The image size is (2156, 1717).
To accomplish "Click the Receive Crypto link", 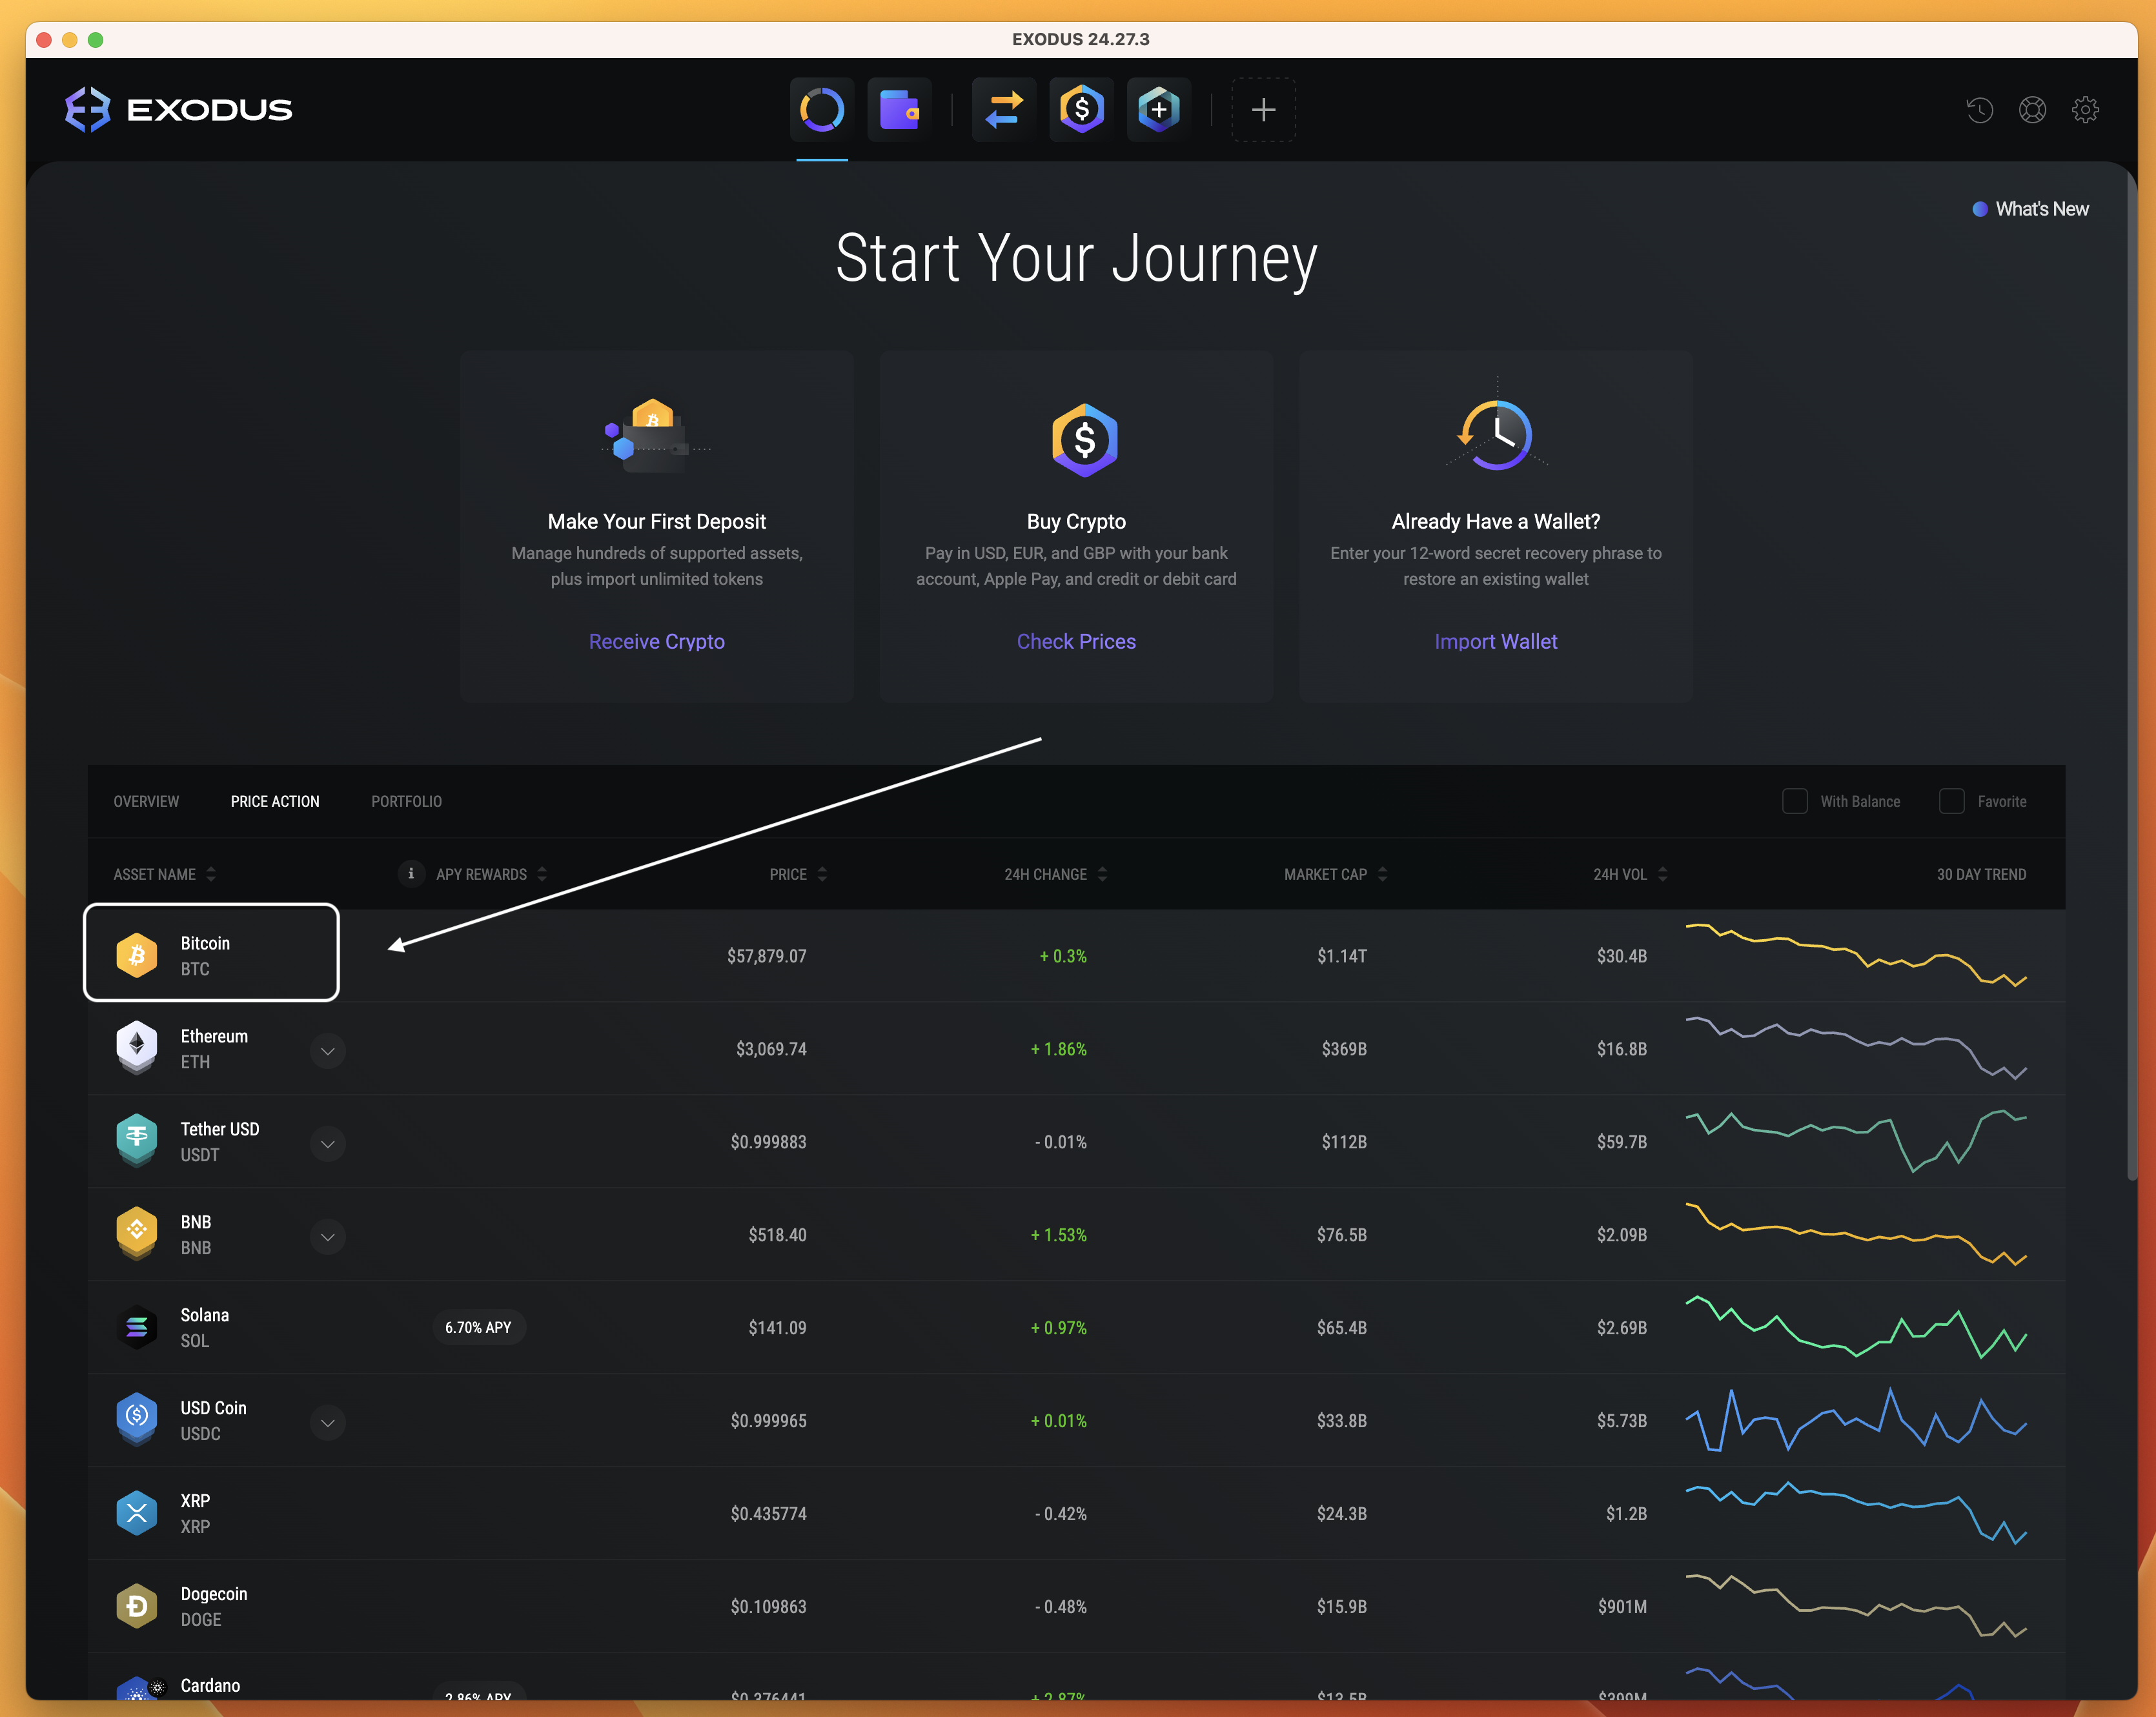I will (656, 641).
